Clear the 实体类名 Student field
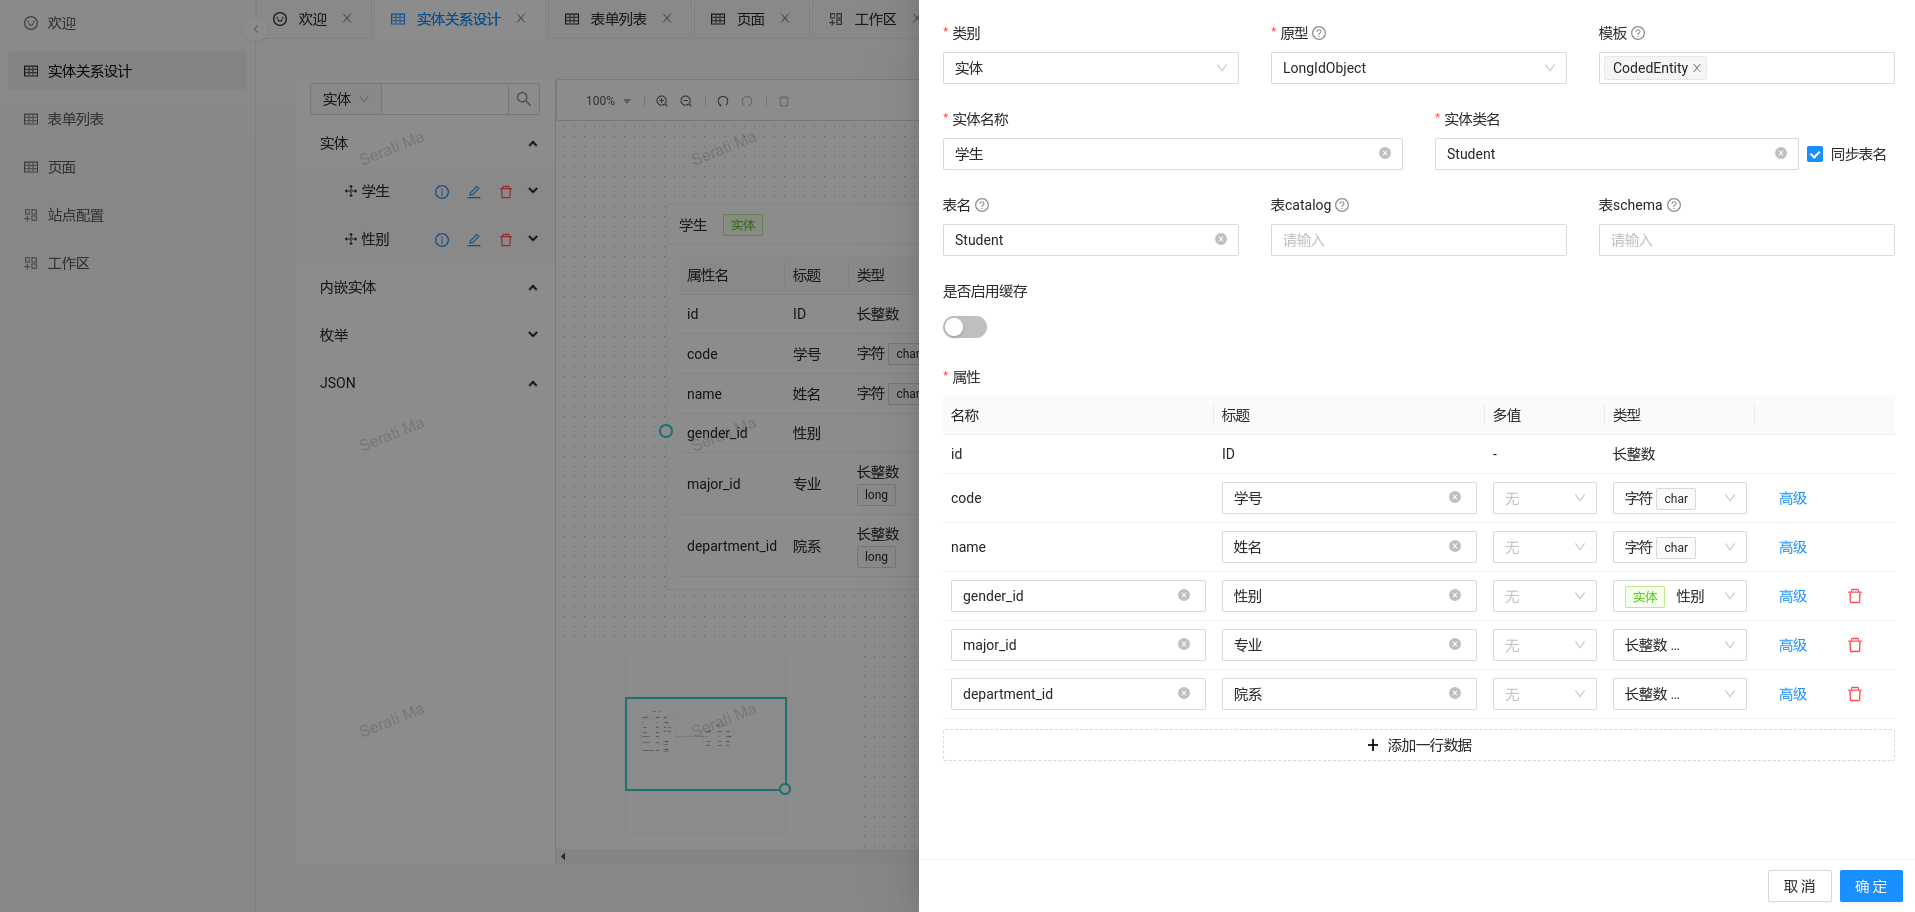Viewport: 1915px width, 912px height. pyautogui.click(x=1781, y=153)
